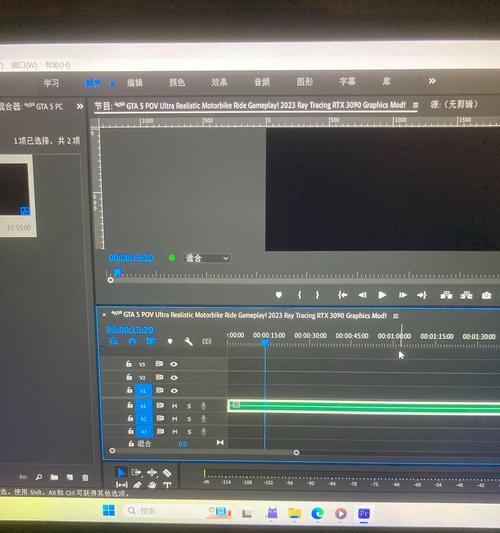The image size is (500, 533).
Task: Switch to the 效果 workspace
Action: [x=219, y=82]
